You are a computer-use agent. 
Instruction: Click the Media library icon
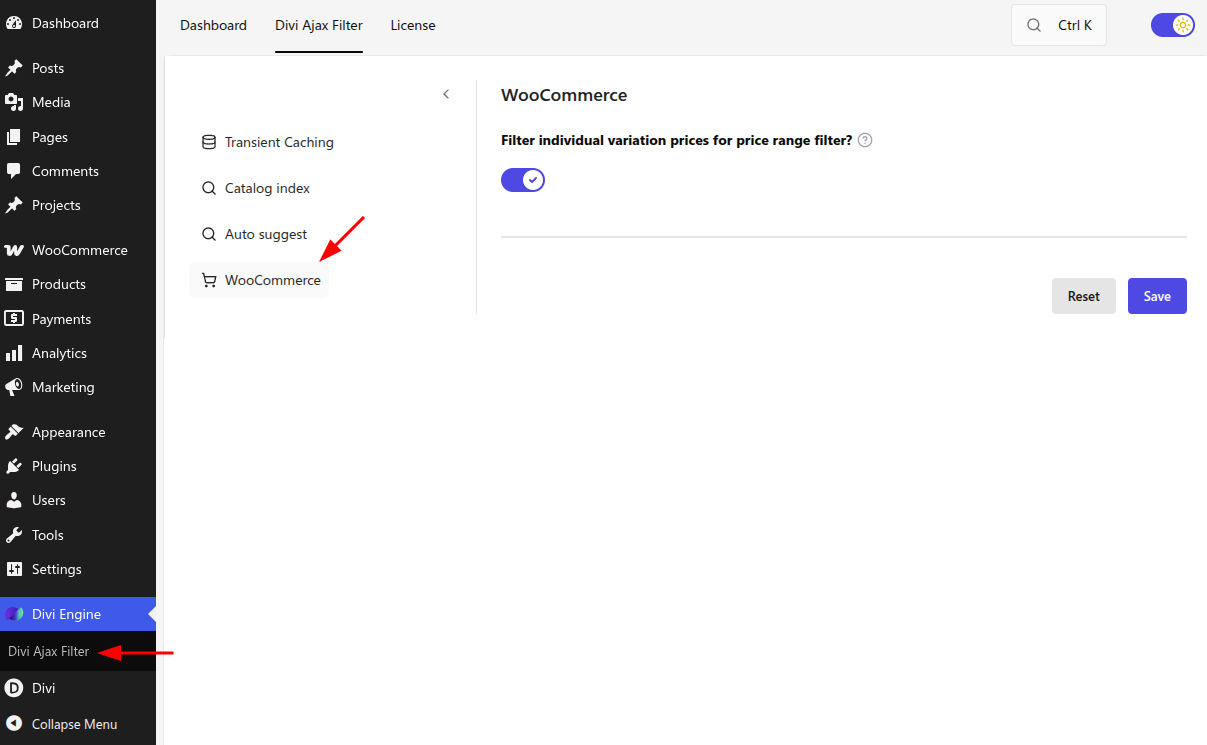(x=14, y=102)
